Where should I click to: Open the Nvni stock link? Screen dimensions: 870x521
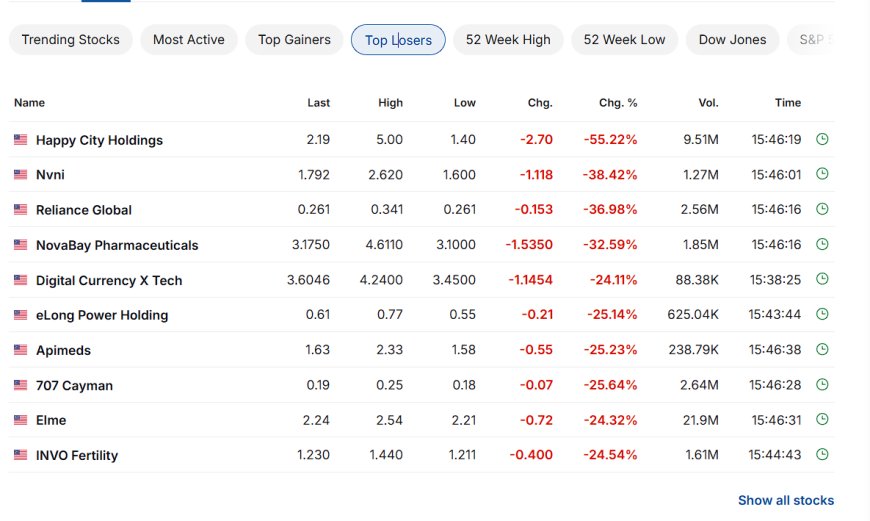[x=50, y=175]
